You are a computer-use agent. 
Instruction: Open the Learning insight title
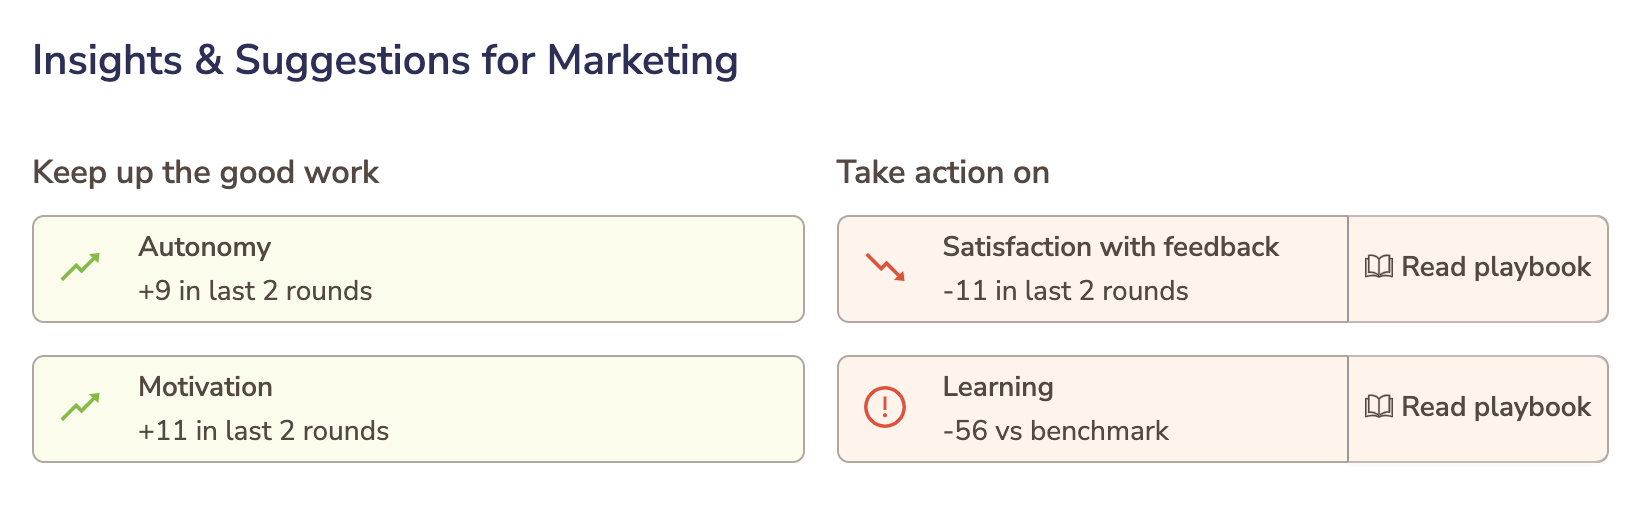[x=997, y=387]
